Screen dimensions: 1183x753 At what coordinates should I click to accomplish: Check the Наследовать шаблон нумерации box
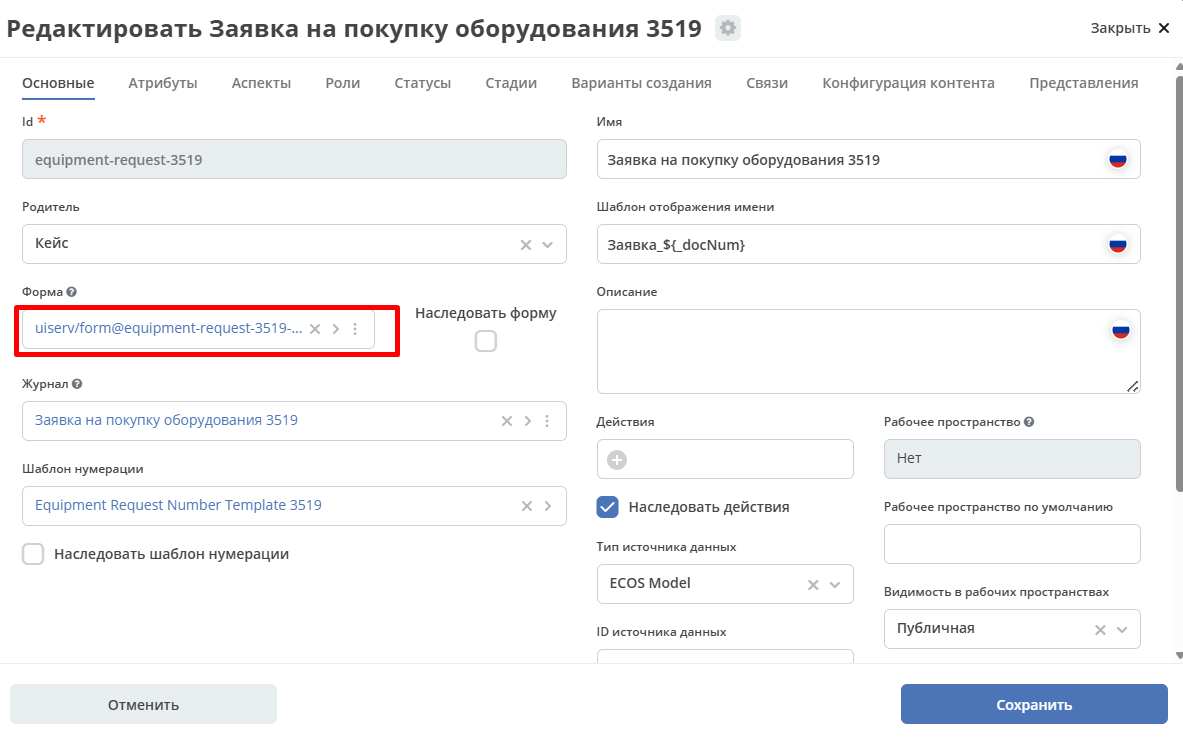[33, 554]
